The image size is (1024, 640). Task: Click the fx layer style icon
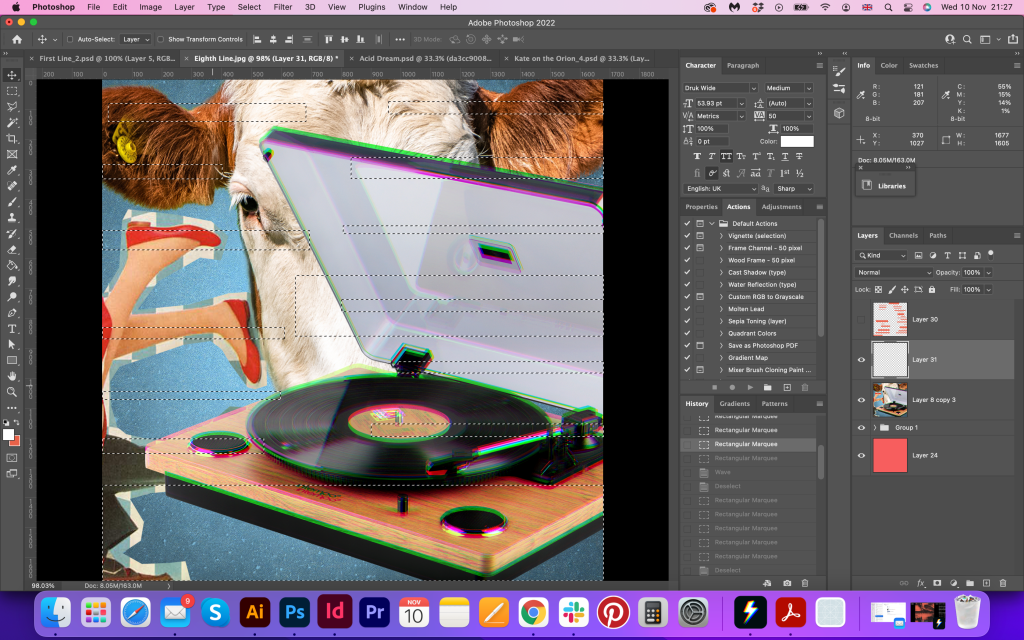[920, 582]
